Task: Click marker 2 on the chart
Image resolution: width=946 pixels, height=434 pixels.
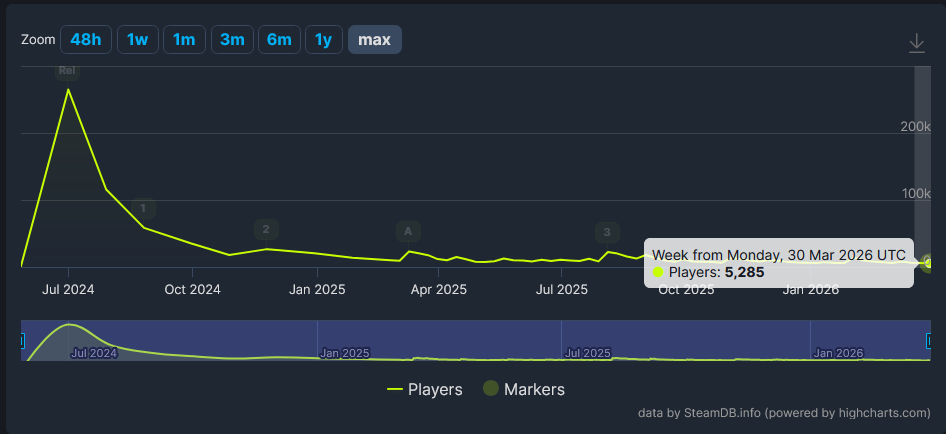Action: pyautogui.click(x=266, y=229)
